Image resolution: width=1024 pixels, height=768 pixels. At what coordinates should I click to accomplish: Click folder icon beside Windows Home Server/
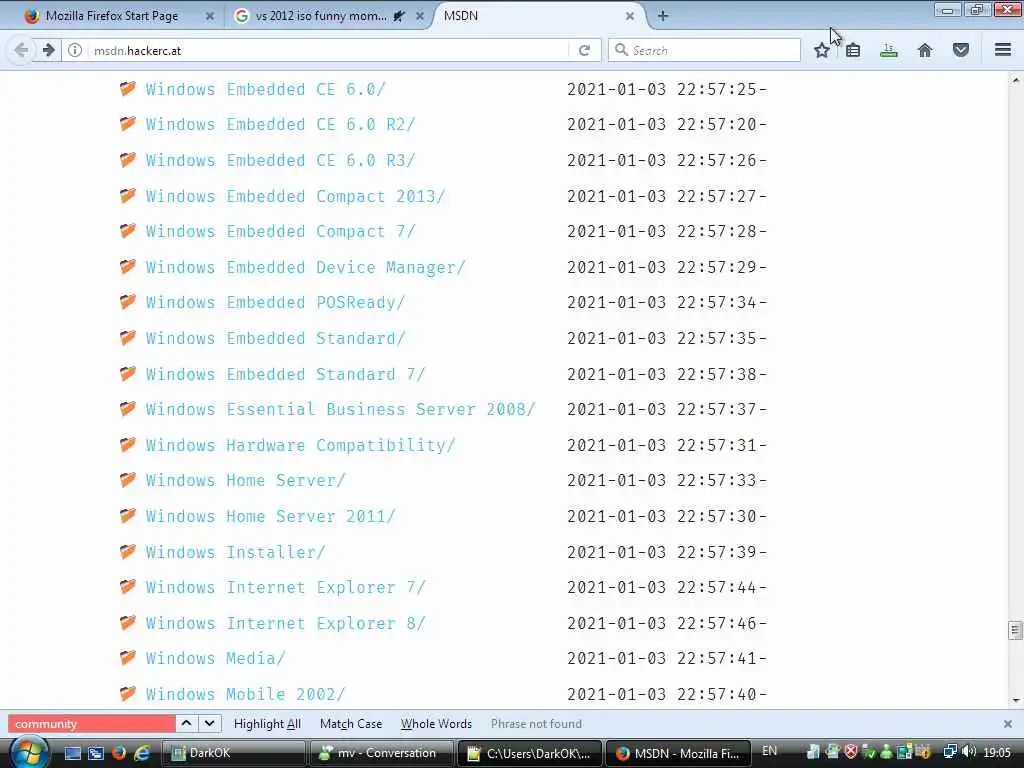128,480
